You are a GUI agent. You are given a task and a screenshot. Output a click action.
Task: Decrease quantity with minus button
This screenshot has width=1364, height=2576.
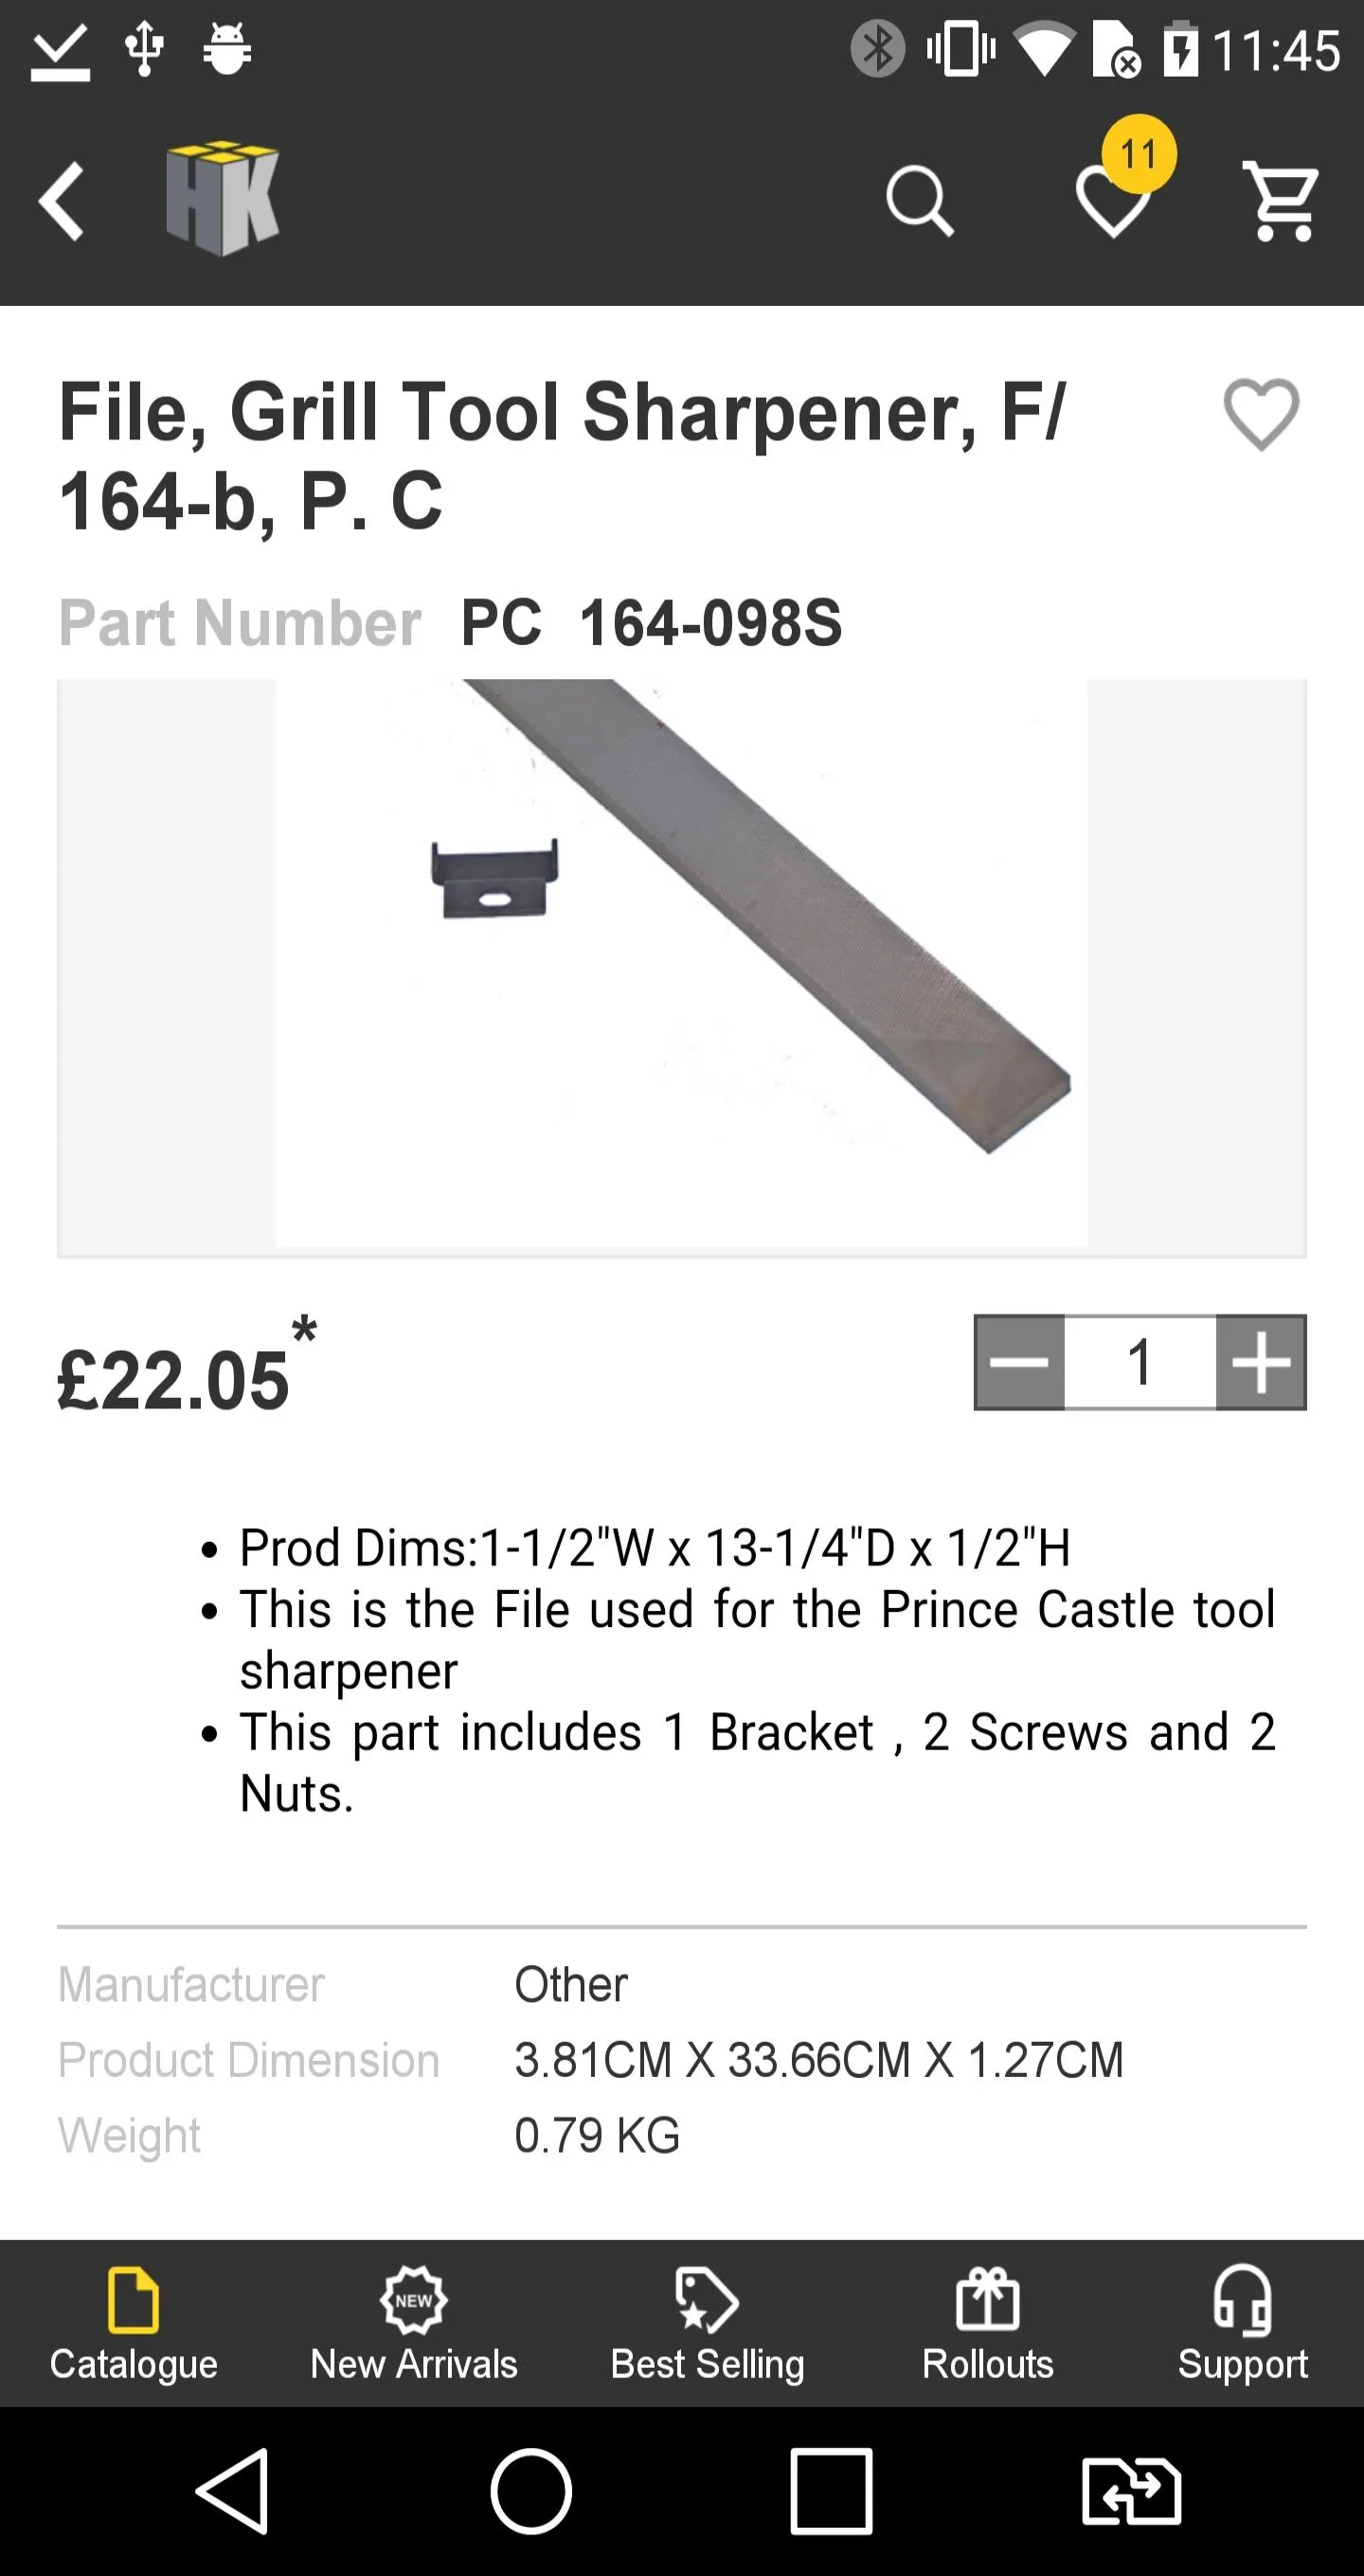(1020, 1362)
